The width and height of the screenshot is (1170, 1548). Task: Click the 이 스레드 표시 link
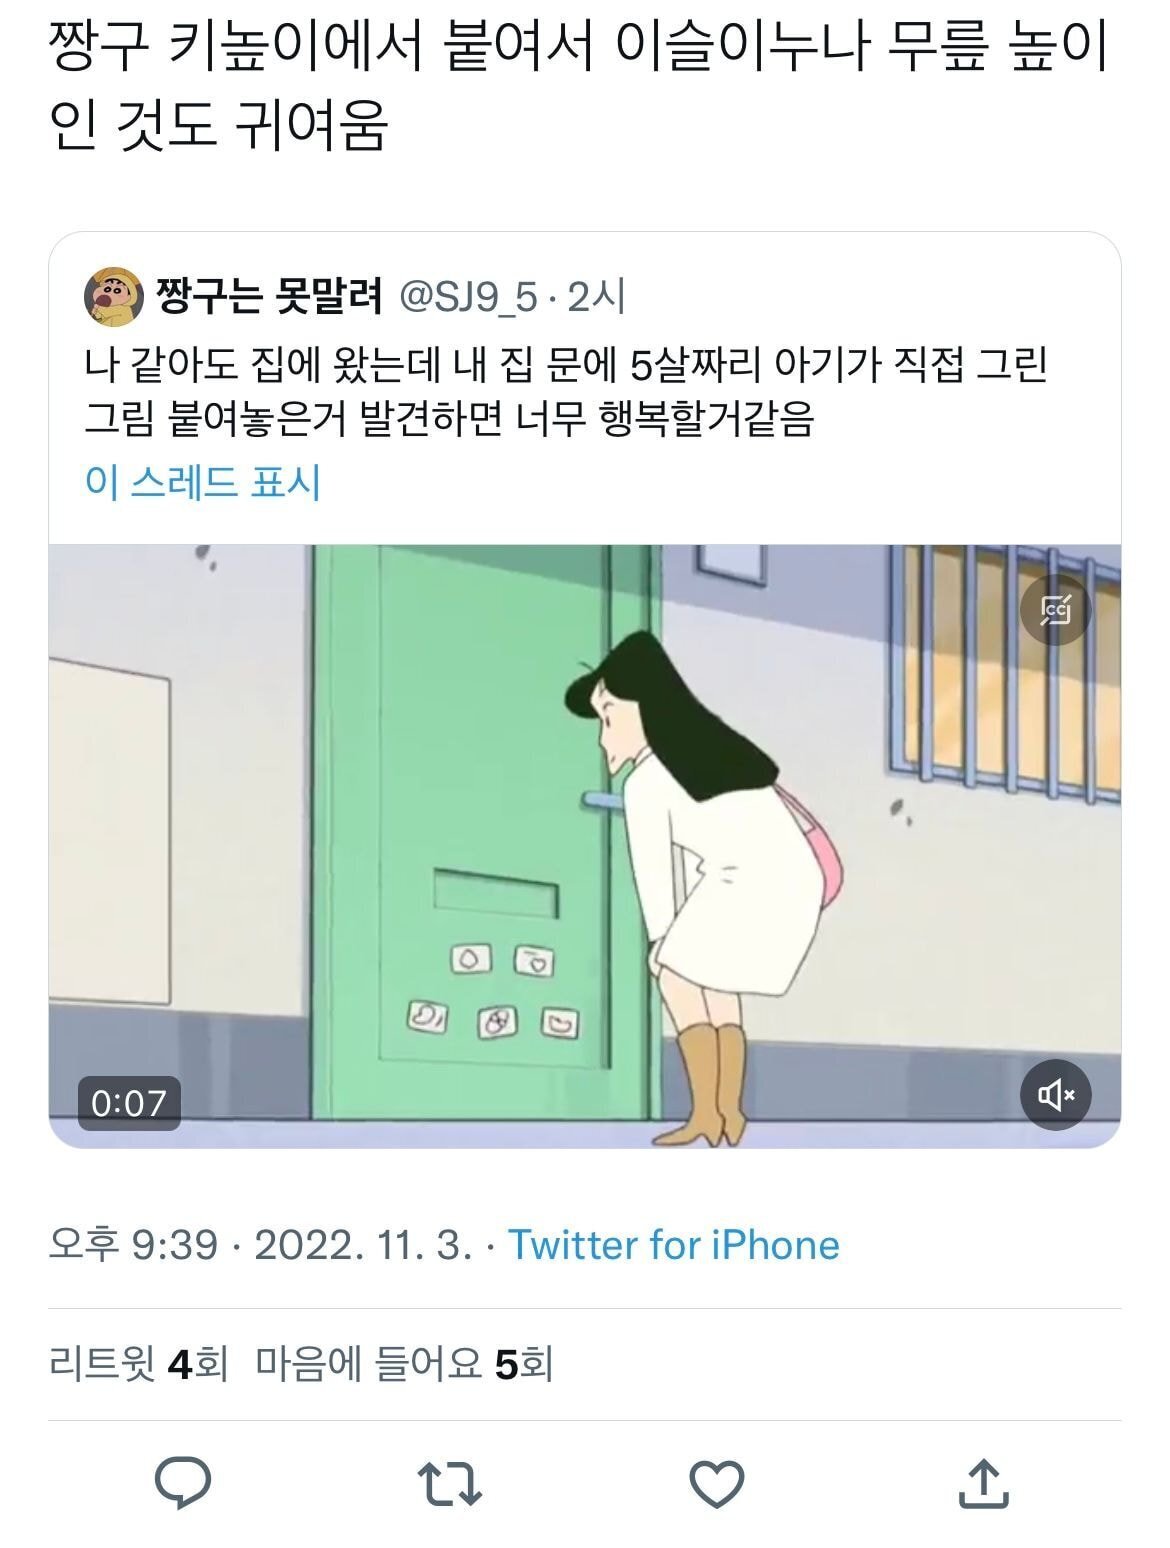coord(203,482)
